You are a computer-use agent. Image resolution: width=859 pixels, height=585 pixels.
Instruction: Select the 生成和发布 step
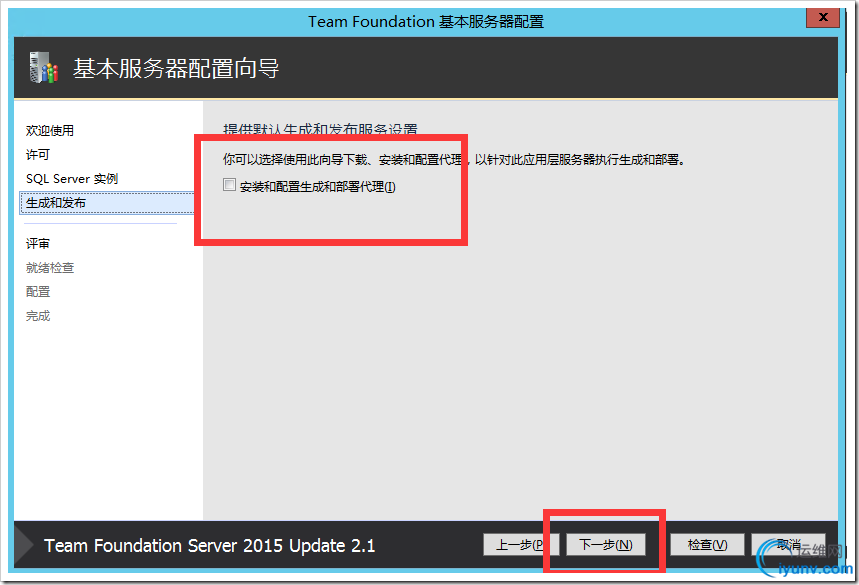click(x=106, y=203)
